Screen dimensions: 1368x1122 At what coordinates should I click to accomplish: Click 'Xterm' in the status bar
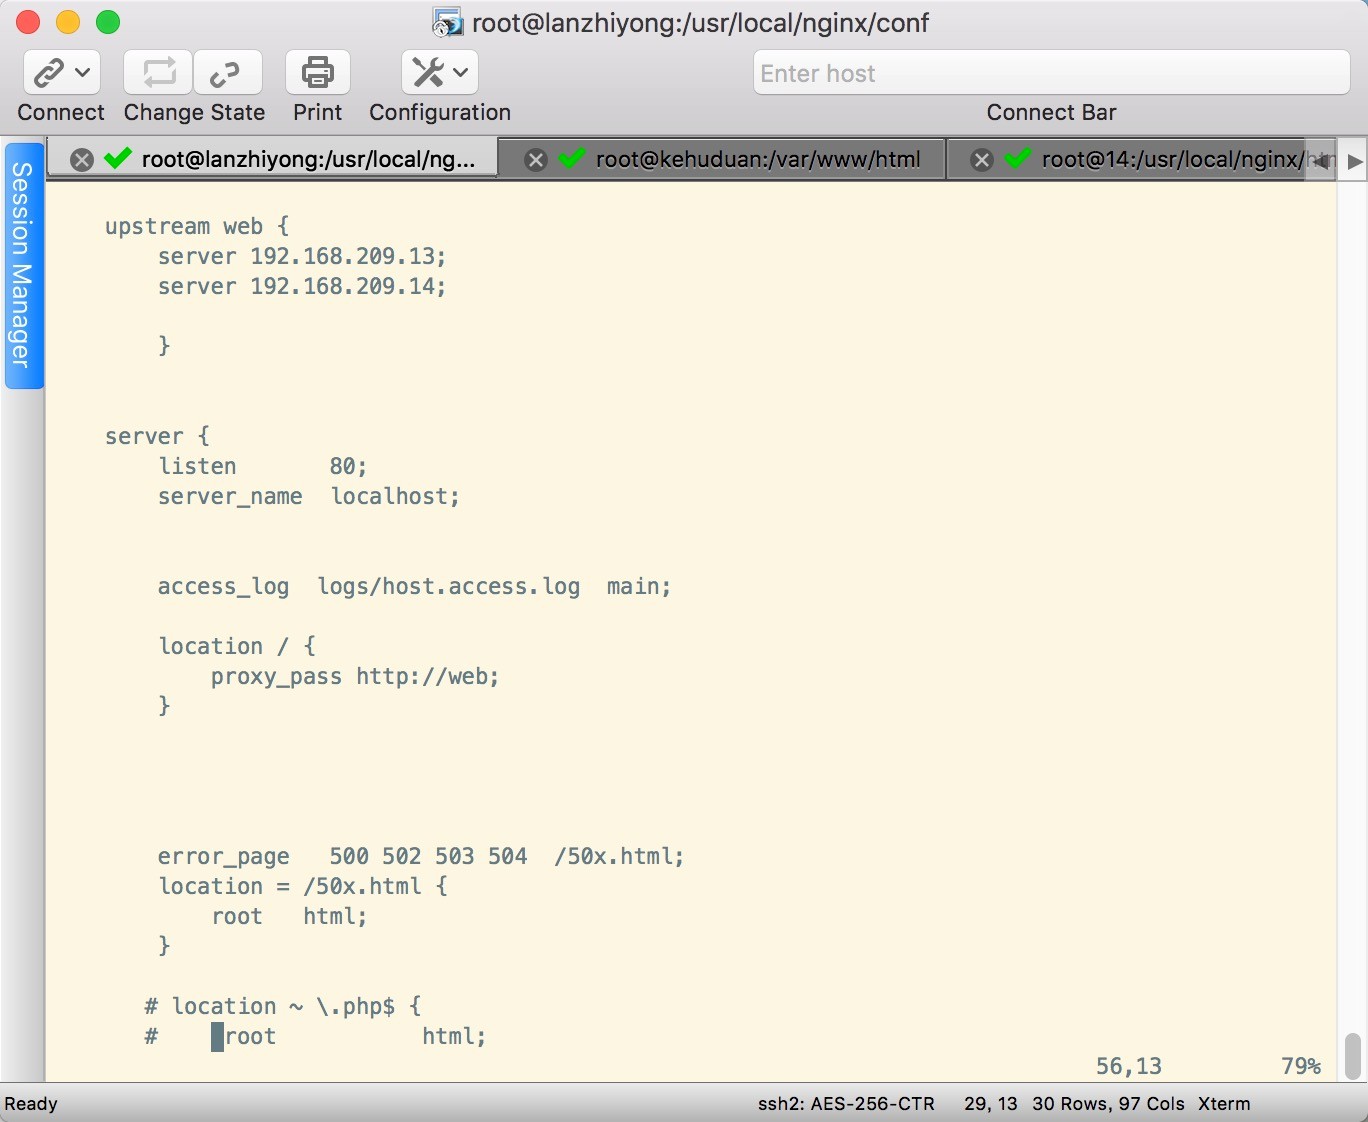click(1224, 1104)
